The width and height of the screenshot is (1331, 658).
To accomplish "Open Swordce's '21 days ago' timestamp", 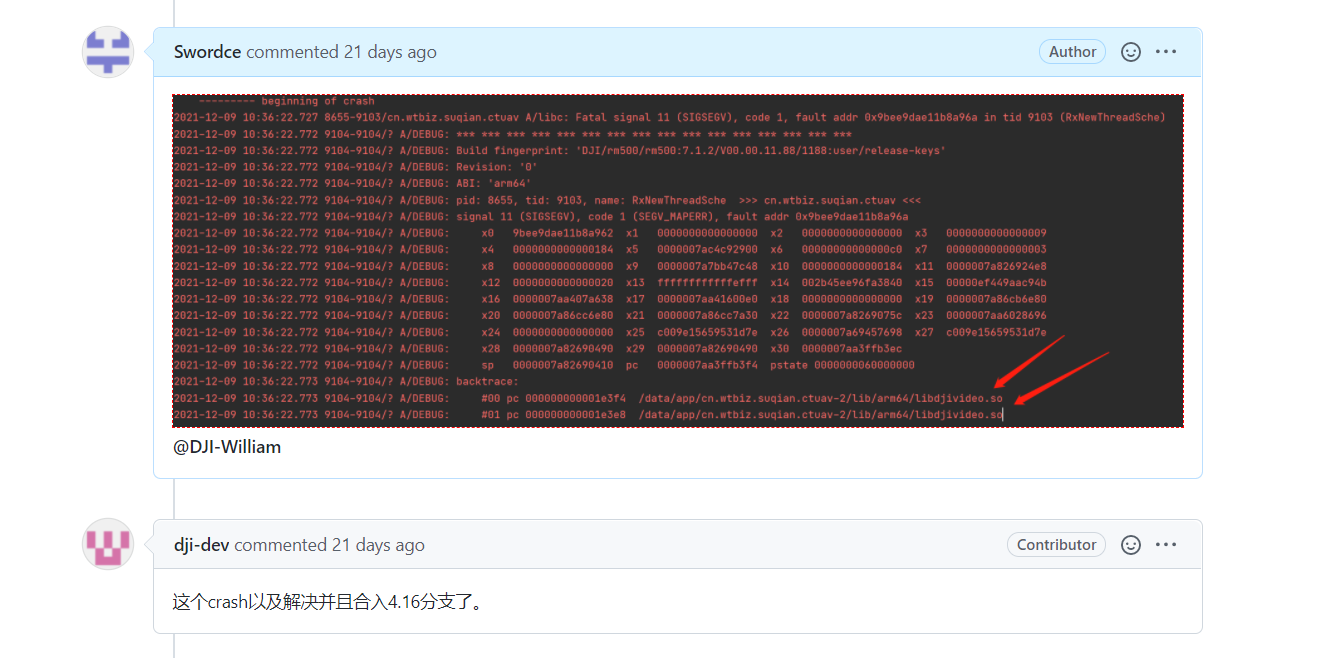I will [390, 52].
